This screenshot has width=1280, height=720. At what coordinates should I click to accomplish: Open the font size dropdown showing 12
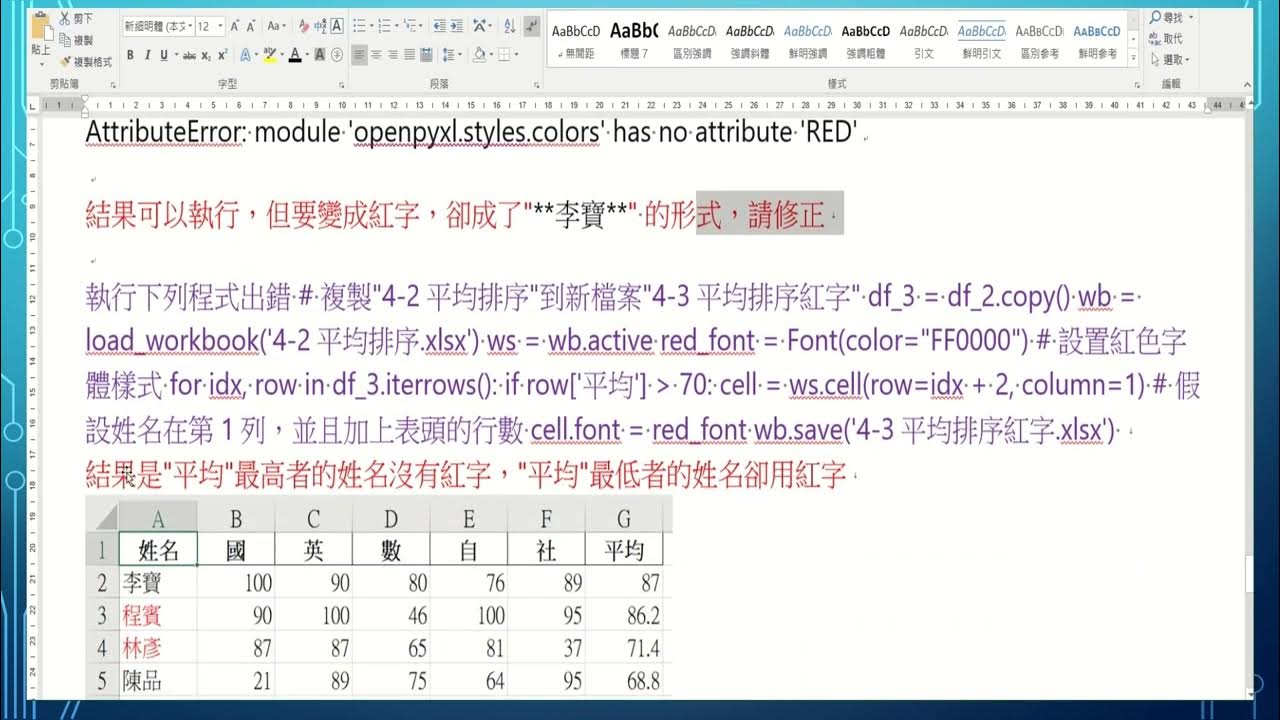(209, 26)
